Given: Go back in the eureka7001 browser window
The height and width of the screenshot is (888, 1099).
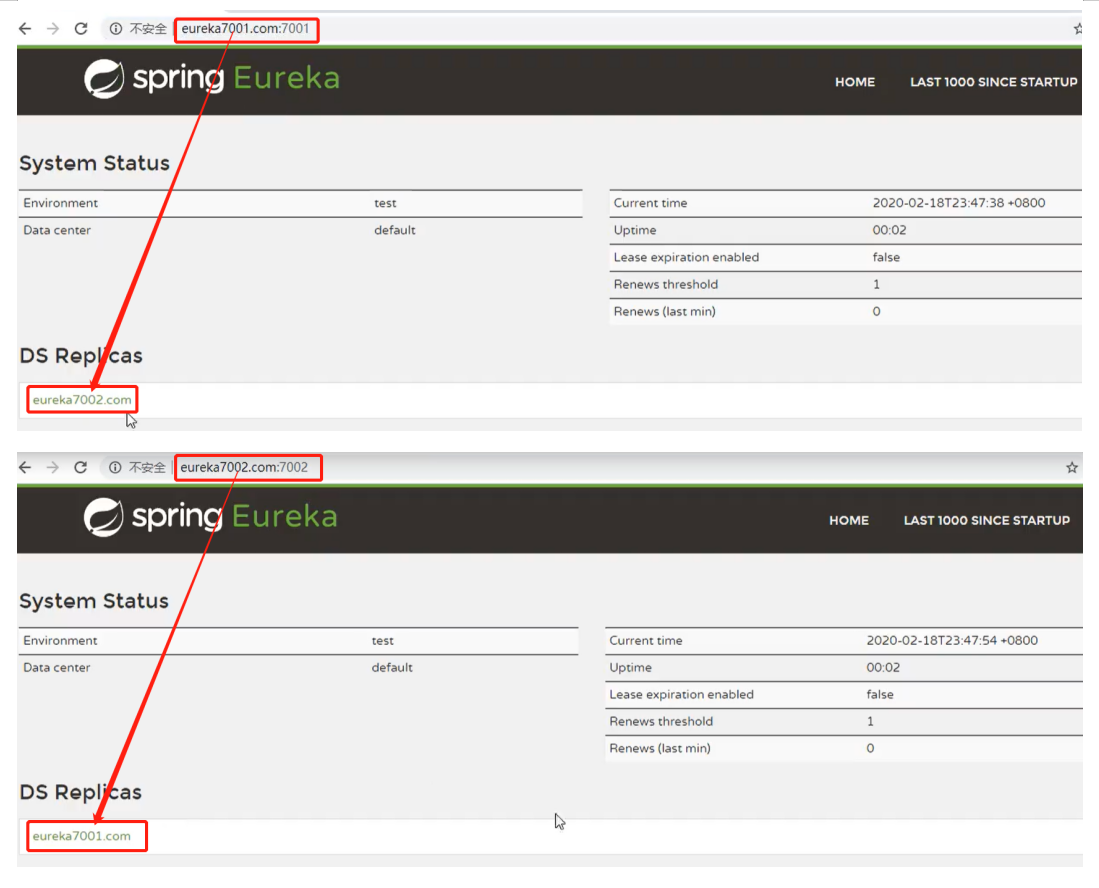Looking at the screenshot, I should point(25,29).
